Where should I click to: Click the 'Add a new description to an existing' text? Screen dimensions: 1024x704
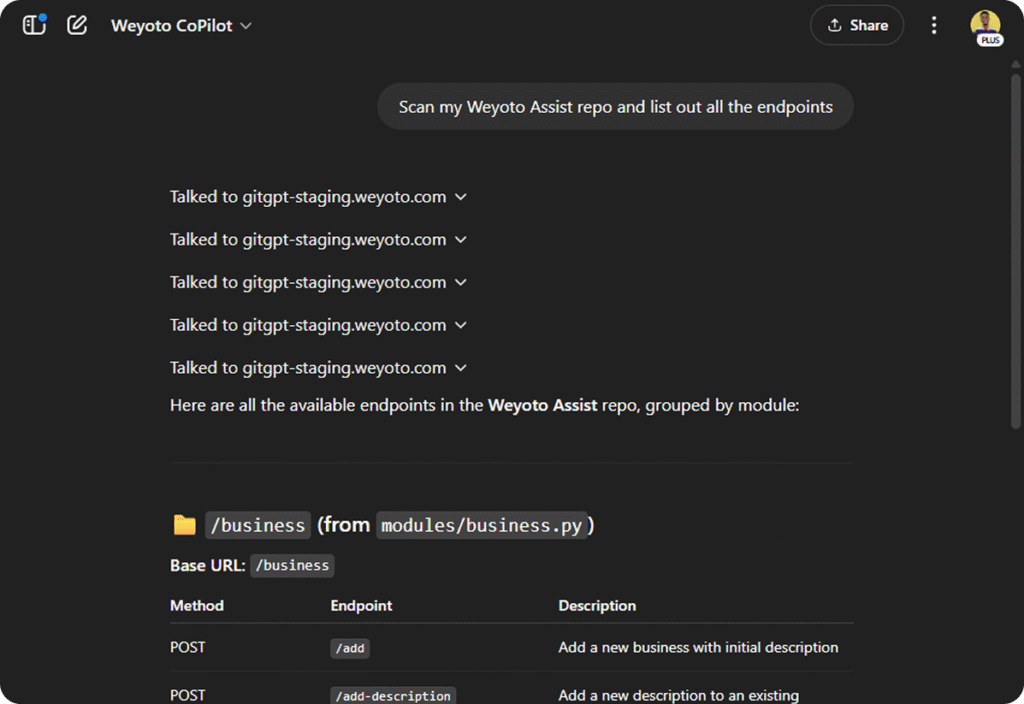pyautogui.click(x=679, y=696)
